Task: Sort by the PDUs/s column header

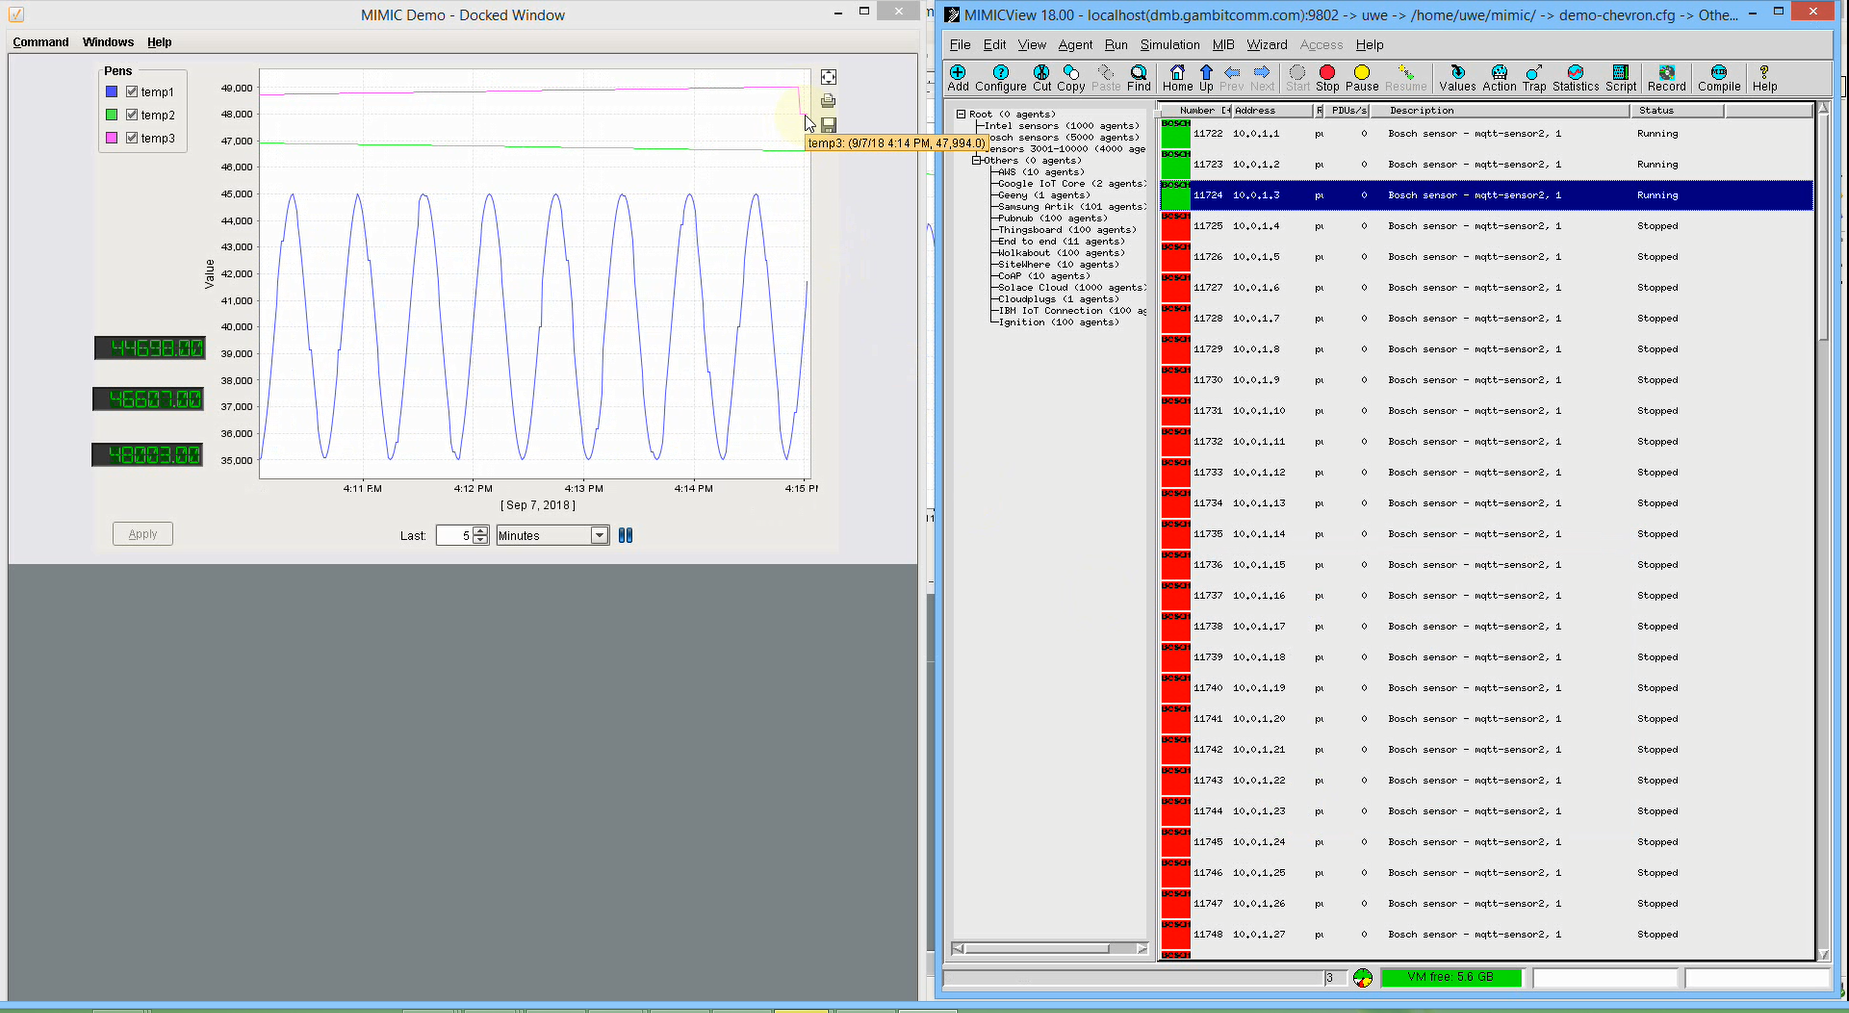Action: pos(1348,111)
